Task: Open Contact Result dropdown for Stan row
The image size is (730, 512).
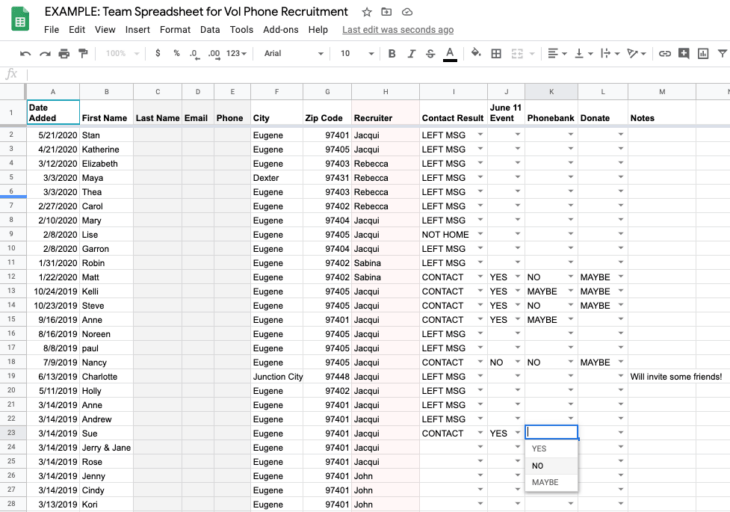Action: coord(480,135)
